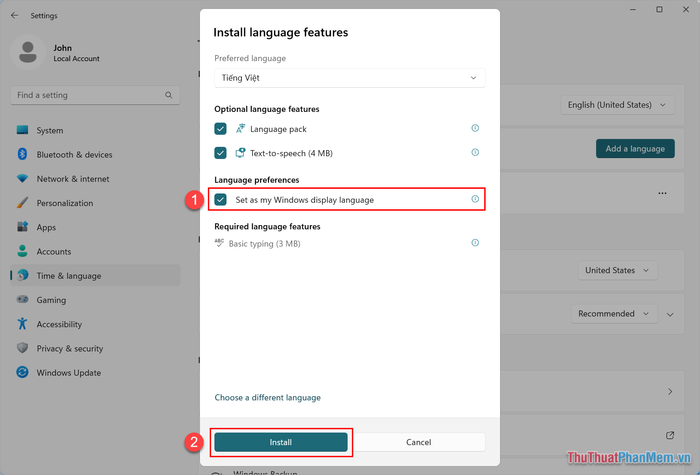700x475 pixels.
Task: Click the back arrow in Settings
Action: click(15, 16)
